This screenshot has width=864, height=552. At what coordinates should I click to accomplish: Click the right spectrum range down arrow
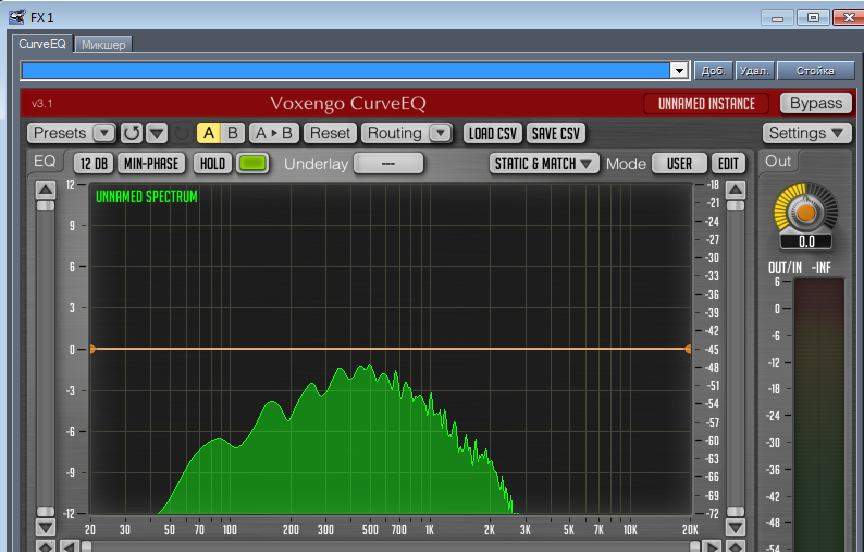tap(735, 526)
